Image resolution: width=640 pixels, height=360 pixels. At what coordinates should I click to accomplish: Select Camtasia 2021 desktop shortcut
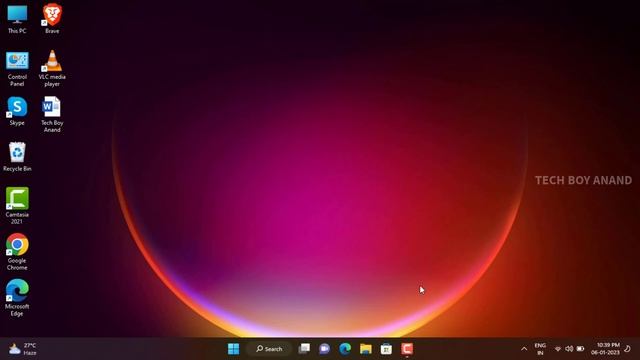tap(17, 206)
